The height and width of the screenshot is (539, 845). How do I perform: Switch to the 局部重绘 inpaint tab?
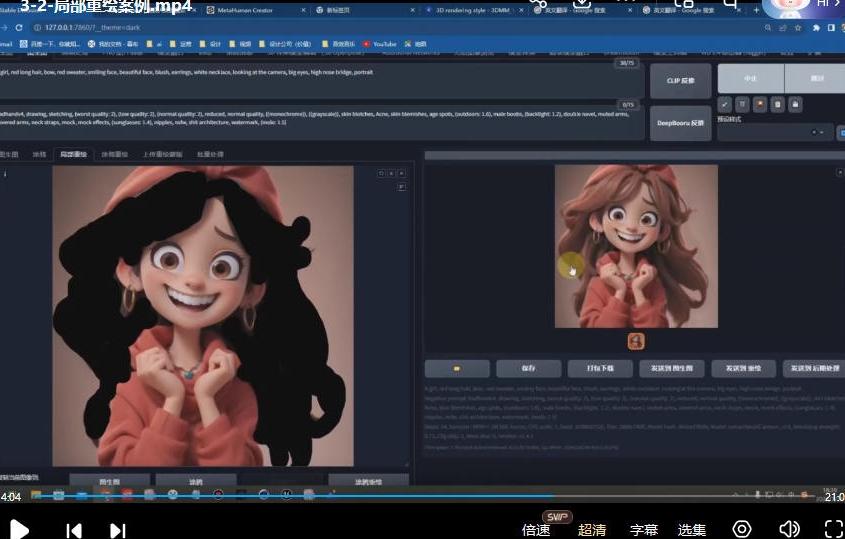point(73,155)
